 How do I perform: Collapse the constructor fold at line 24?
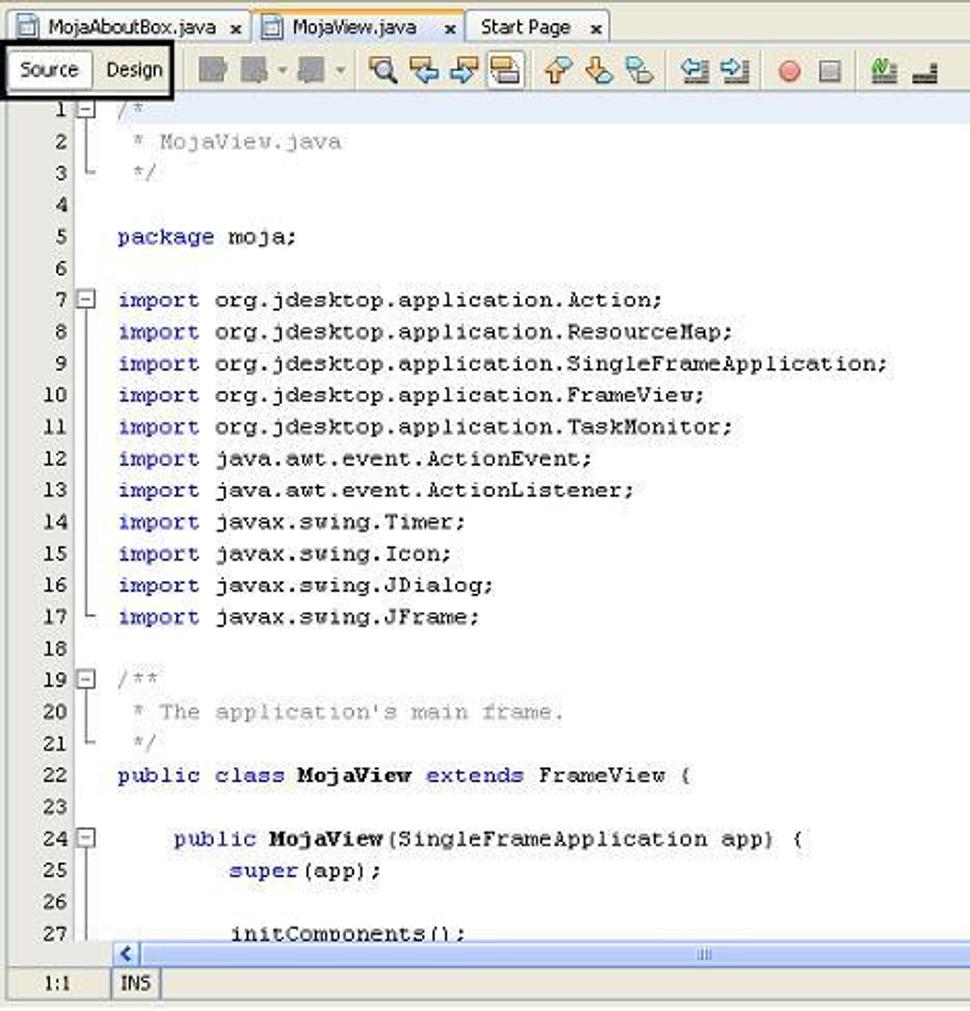[86, 838]
